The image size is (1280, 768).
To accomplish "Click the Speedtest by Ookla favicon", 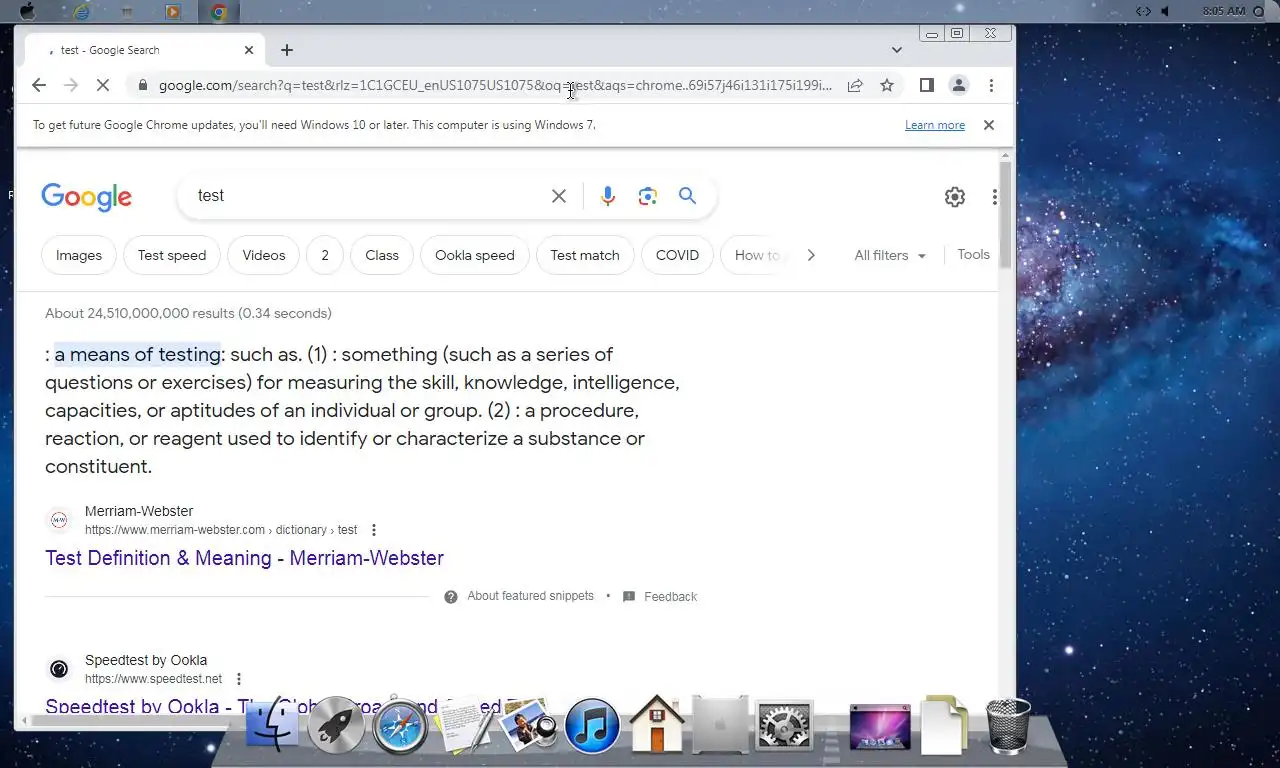I will pos(59,669).
